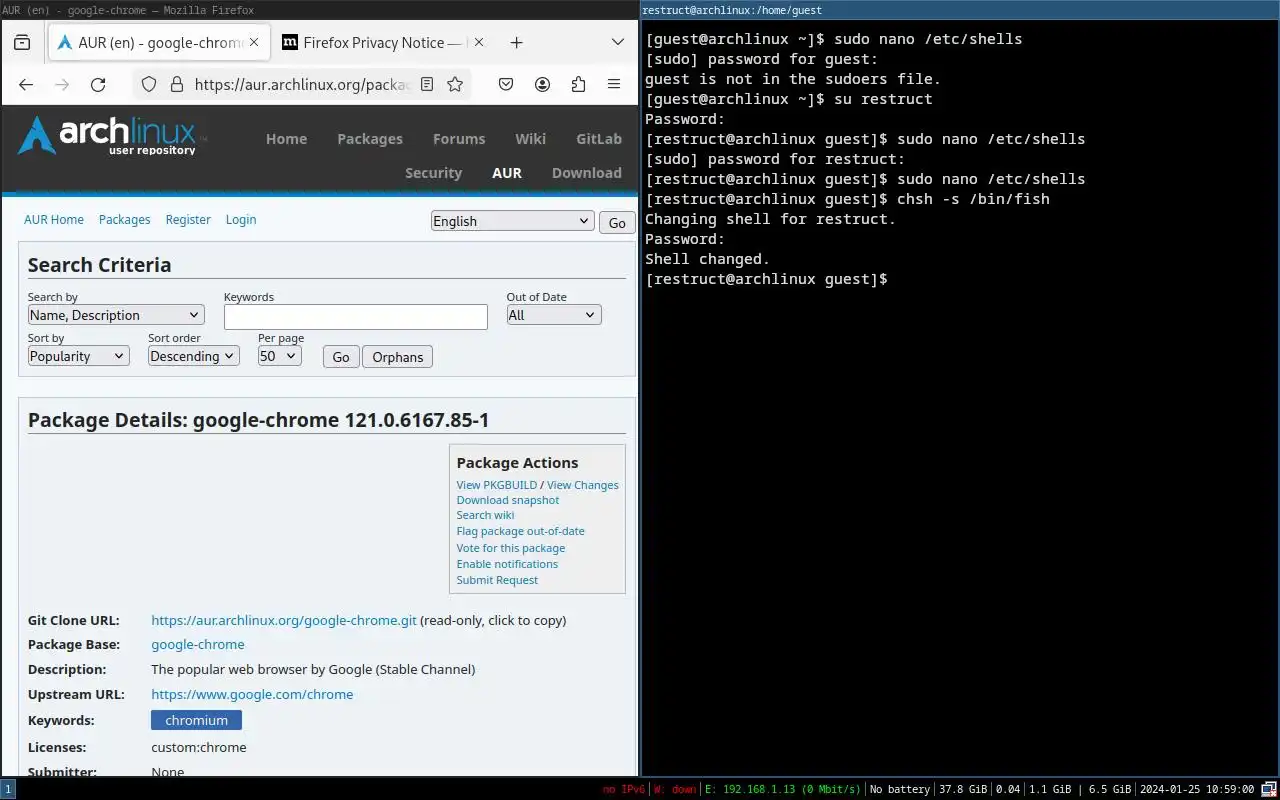Click the Arch Linux user repository logo
1280x800 pixels.
[x=111, y=136]
